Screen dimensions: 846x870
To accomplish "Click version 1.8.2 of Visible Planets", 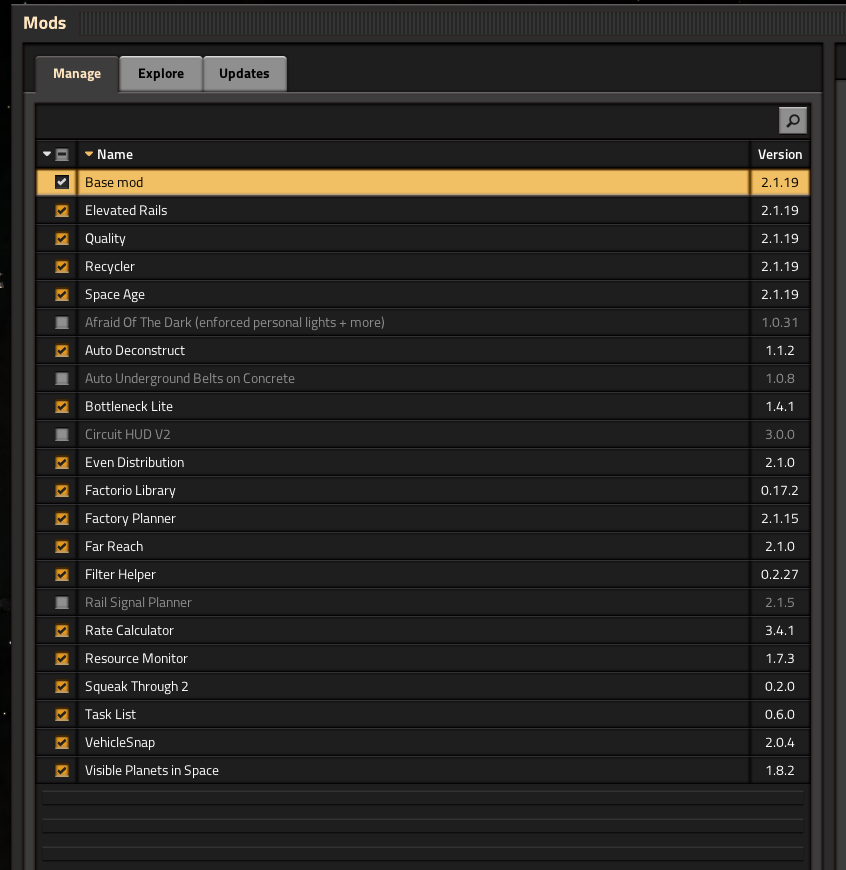I will [x=779, y=770].
